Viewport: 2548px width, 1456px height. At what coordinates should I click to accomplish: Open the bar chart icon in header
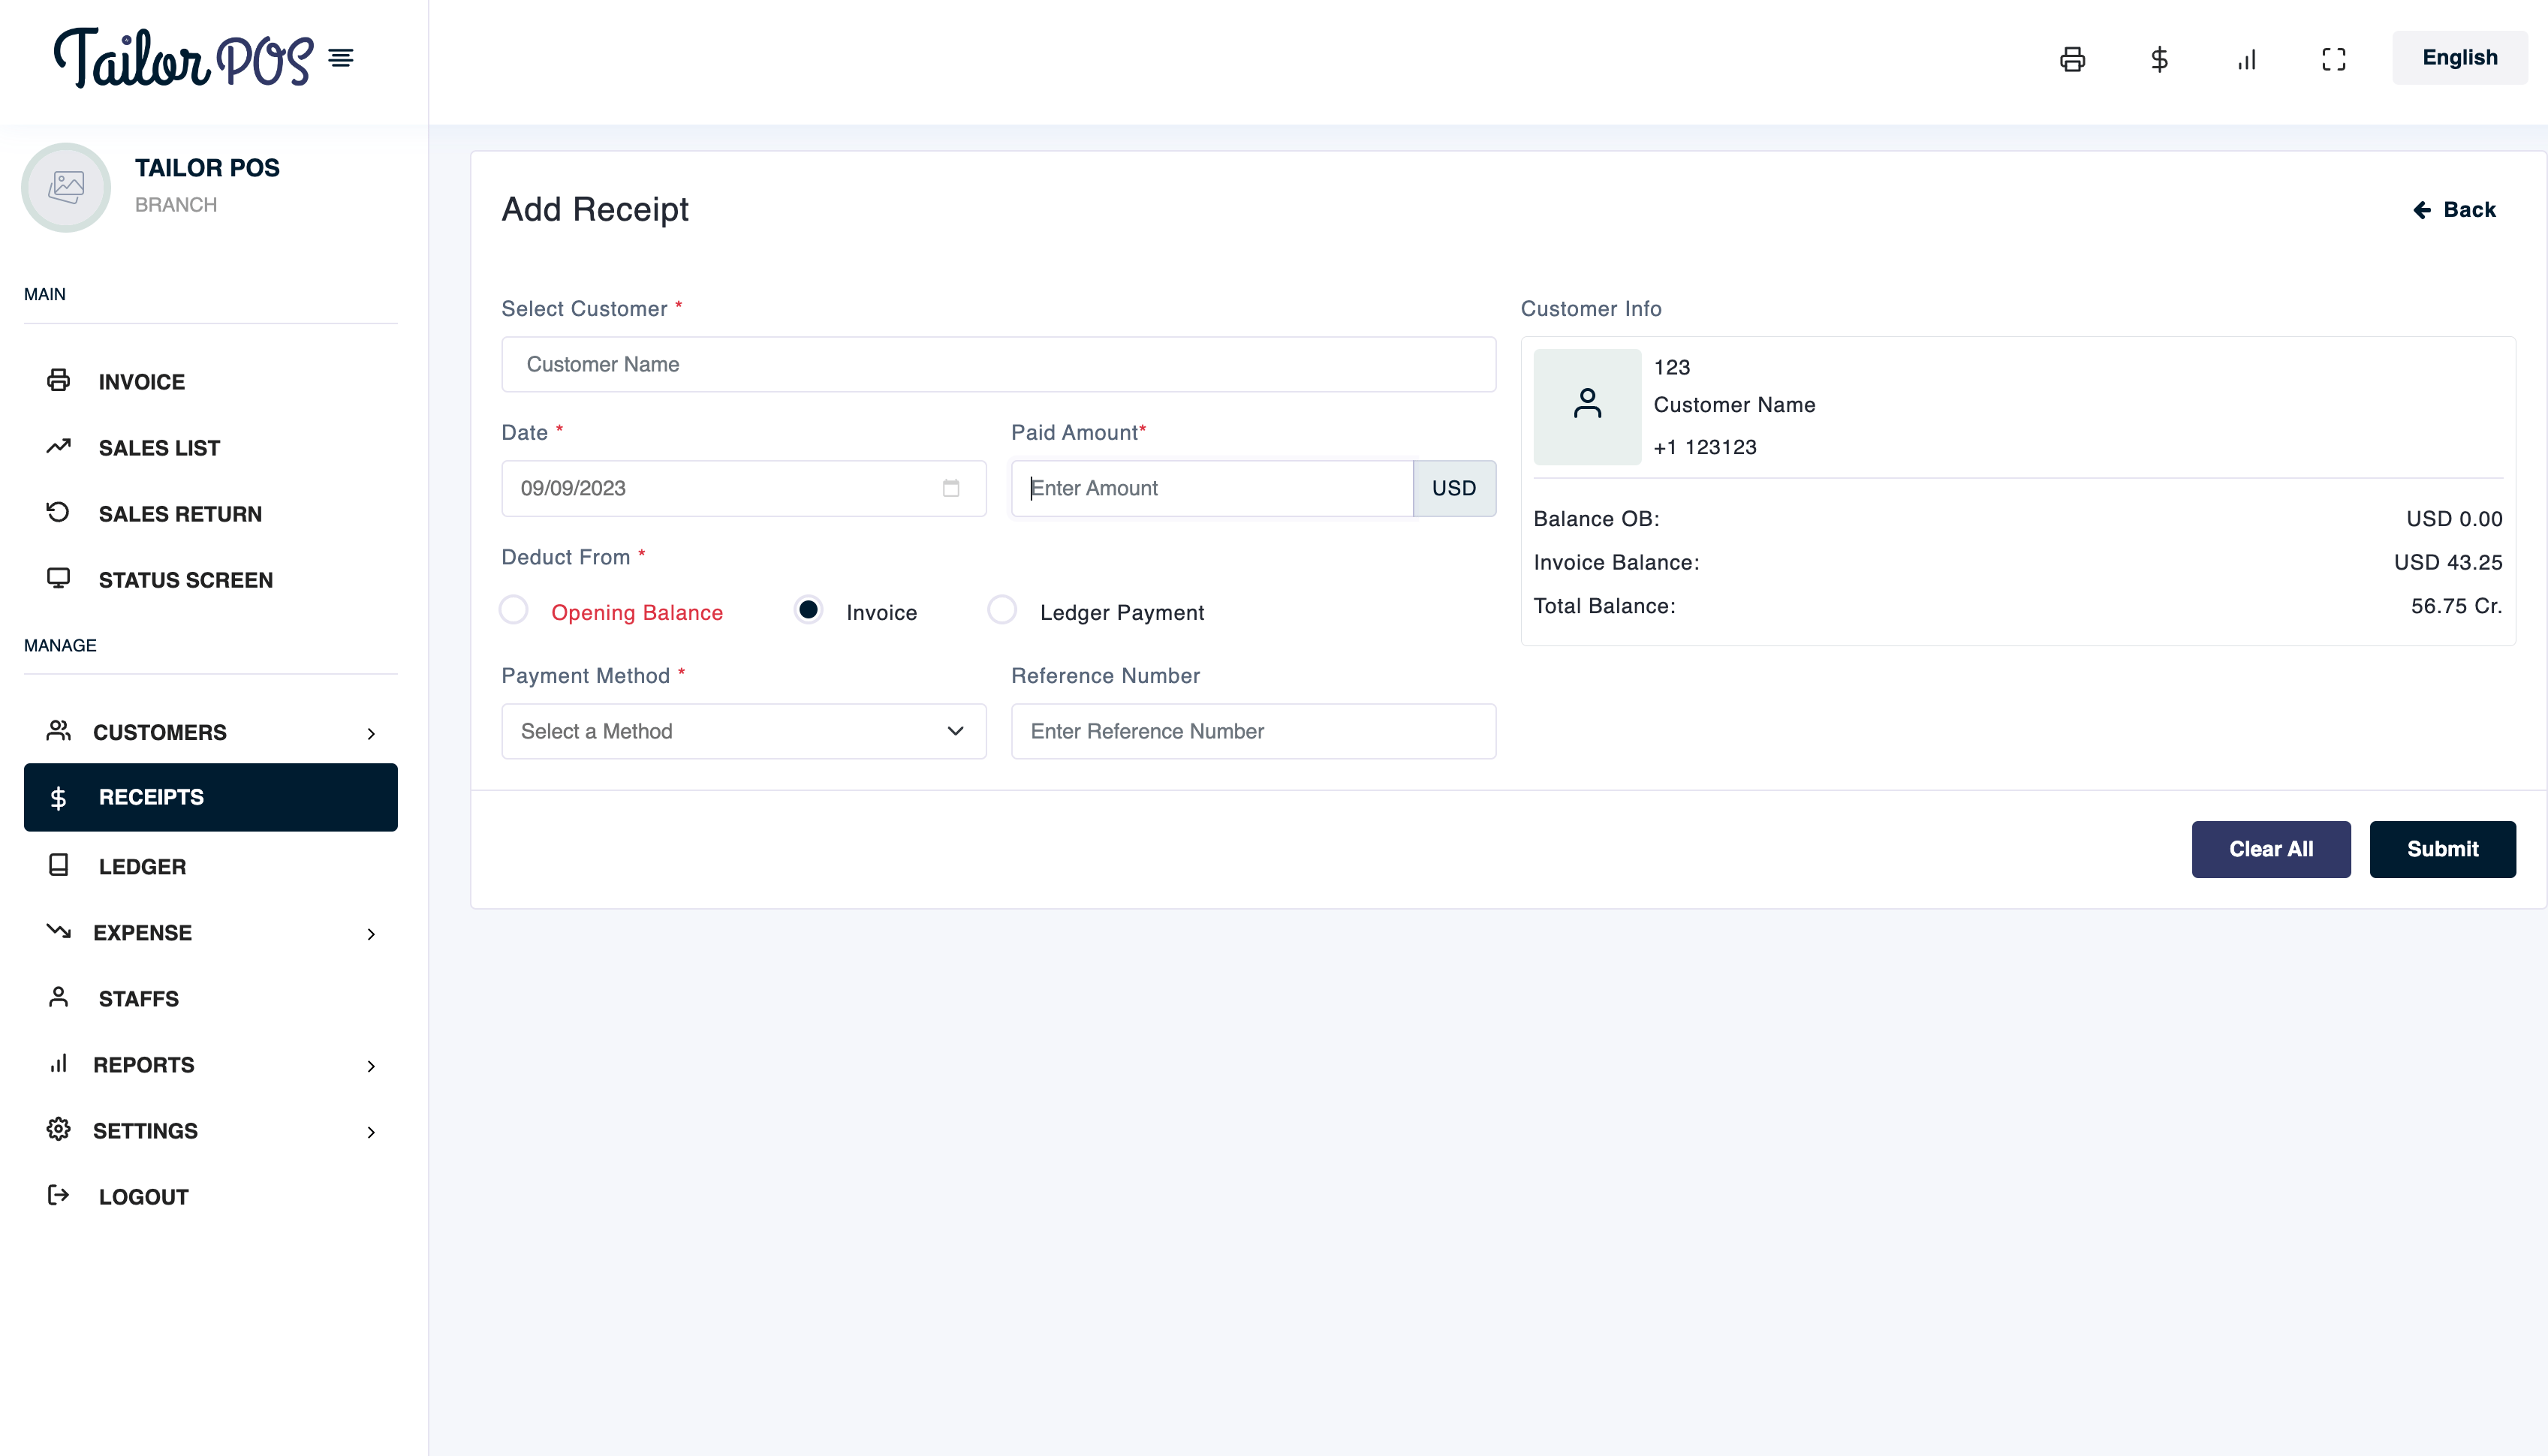(2246, 59)
